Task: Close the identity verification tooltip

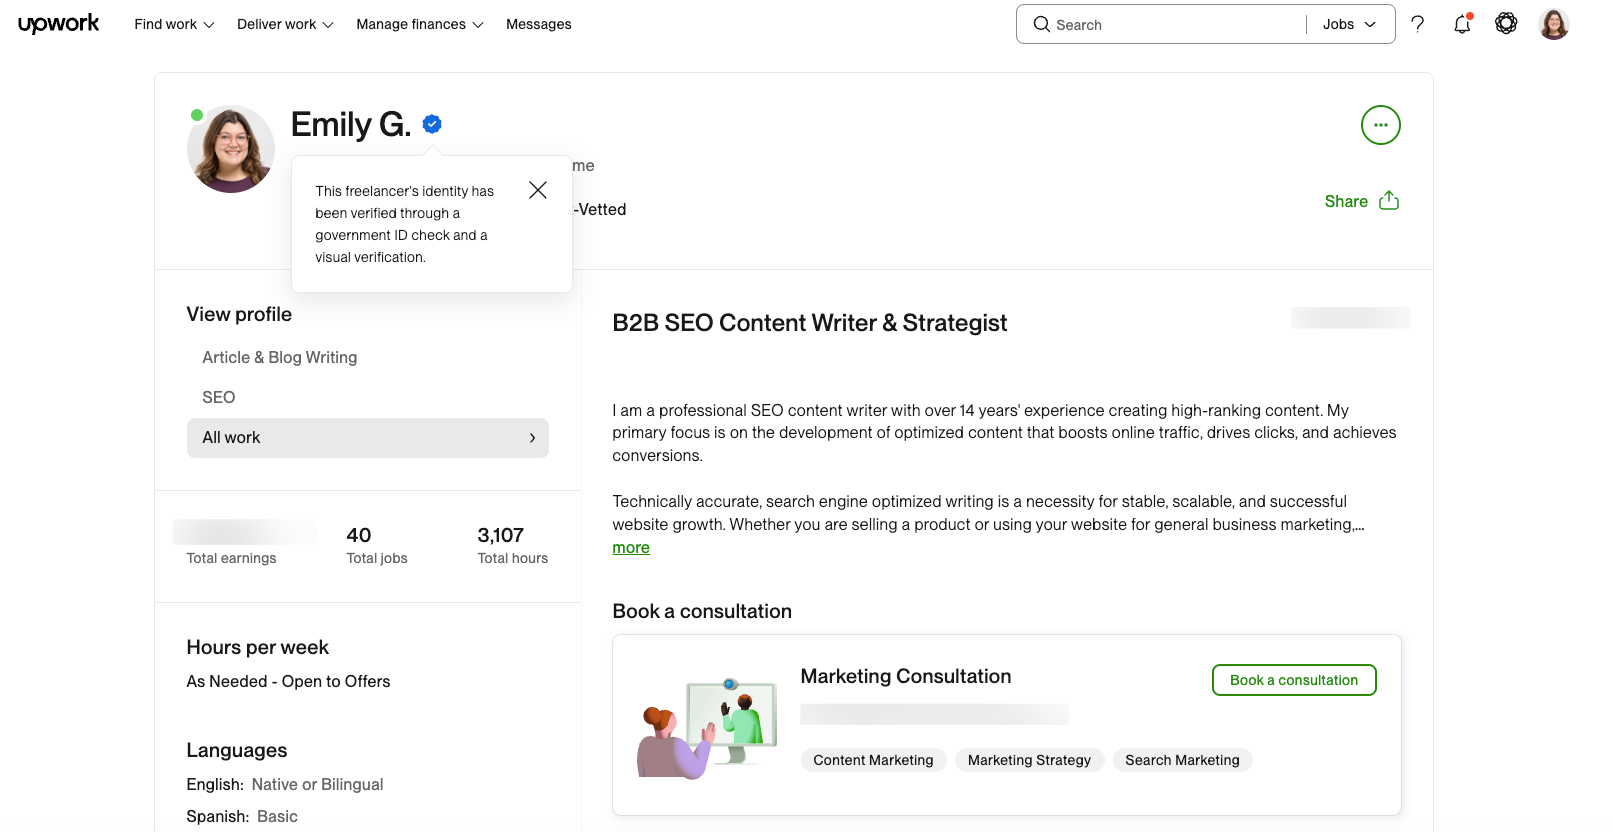Action: pos(538,190)
